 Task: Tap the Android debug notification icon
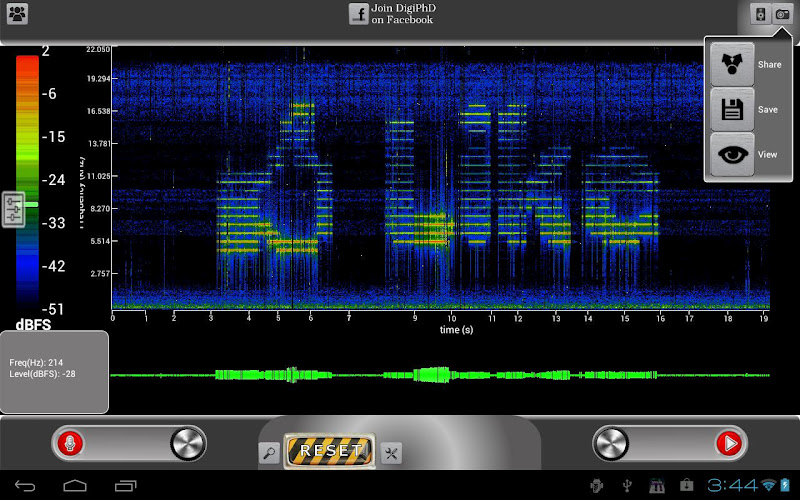pyautogui.click(x=595, y=485)
